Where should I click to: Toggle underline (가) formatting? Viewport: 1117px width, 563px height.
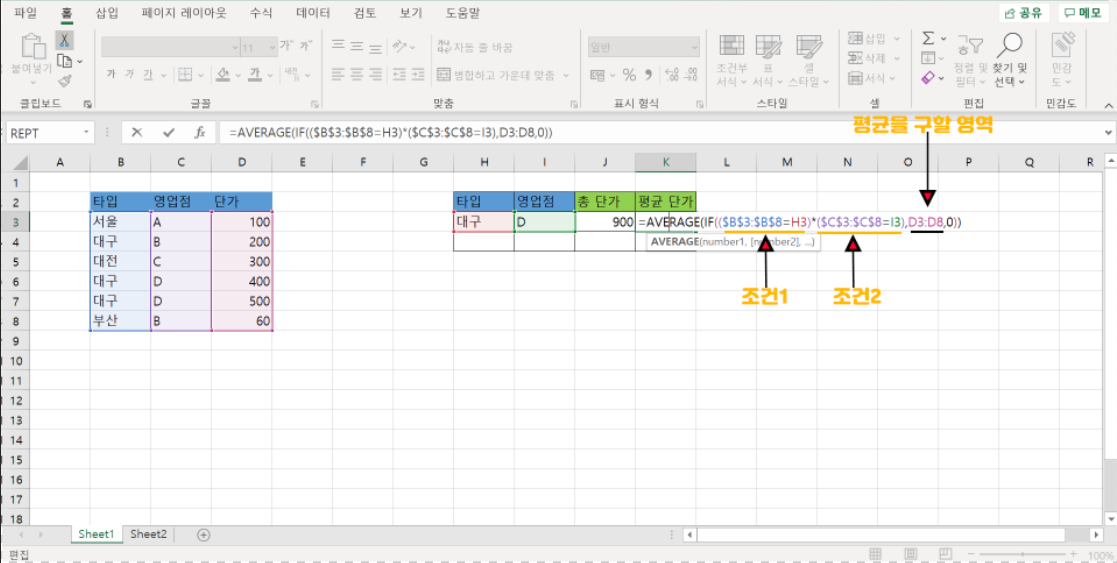tap(148, 73)
